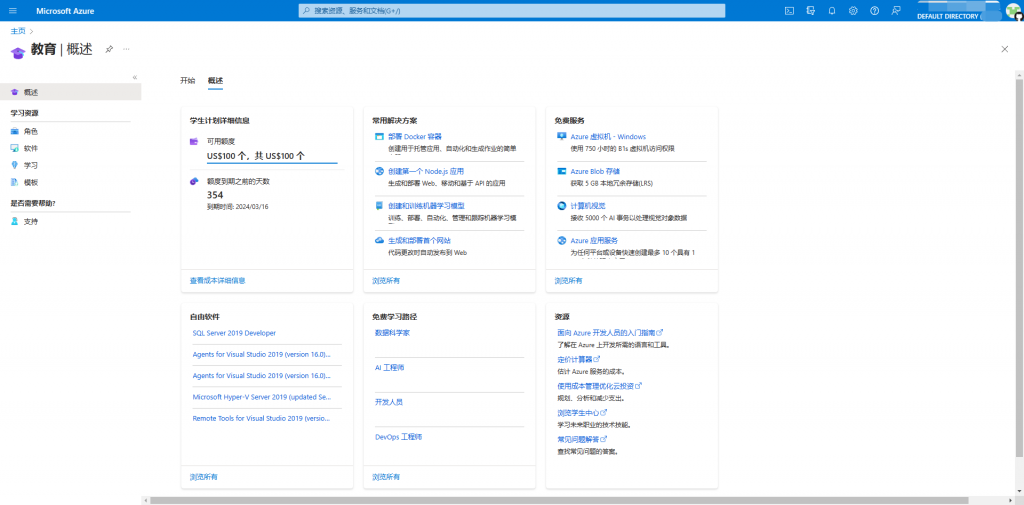Open 浏览学生中心 link
The image size is (1024, 505).
pyautogui.click(x=582, y=413)
